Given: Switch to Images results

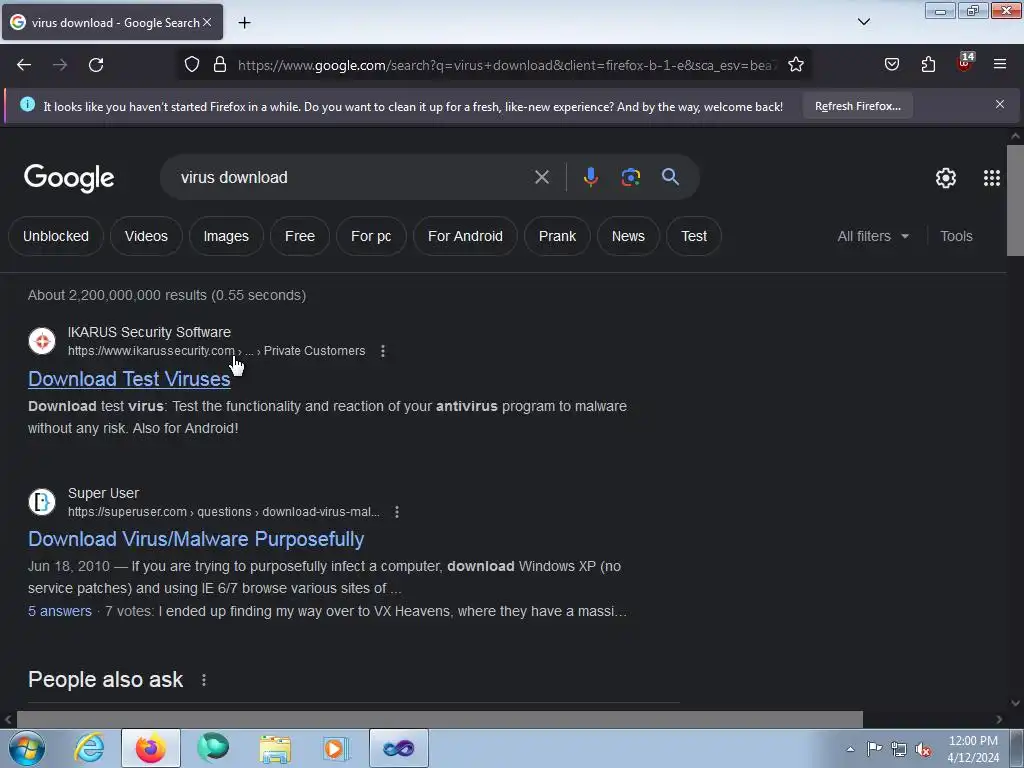Looking at the screenshot, I should click(226, 236).
